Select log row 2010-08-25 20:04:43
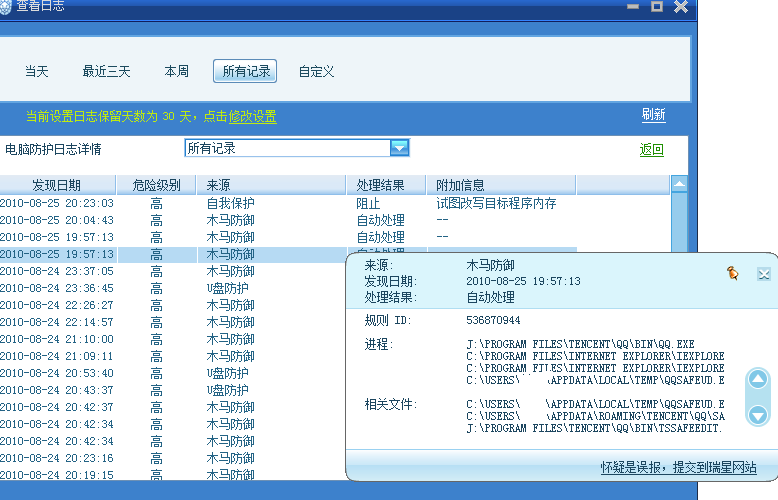778x500 pixels. tap(288, 220)
